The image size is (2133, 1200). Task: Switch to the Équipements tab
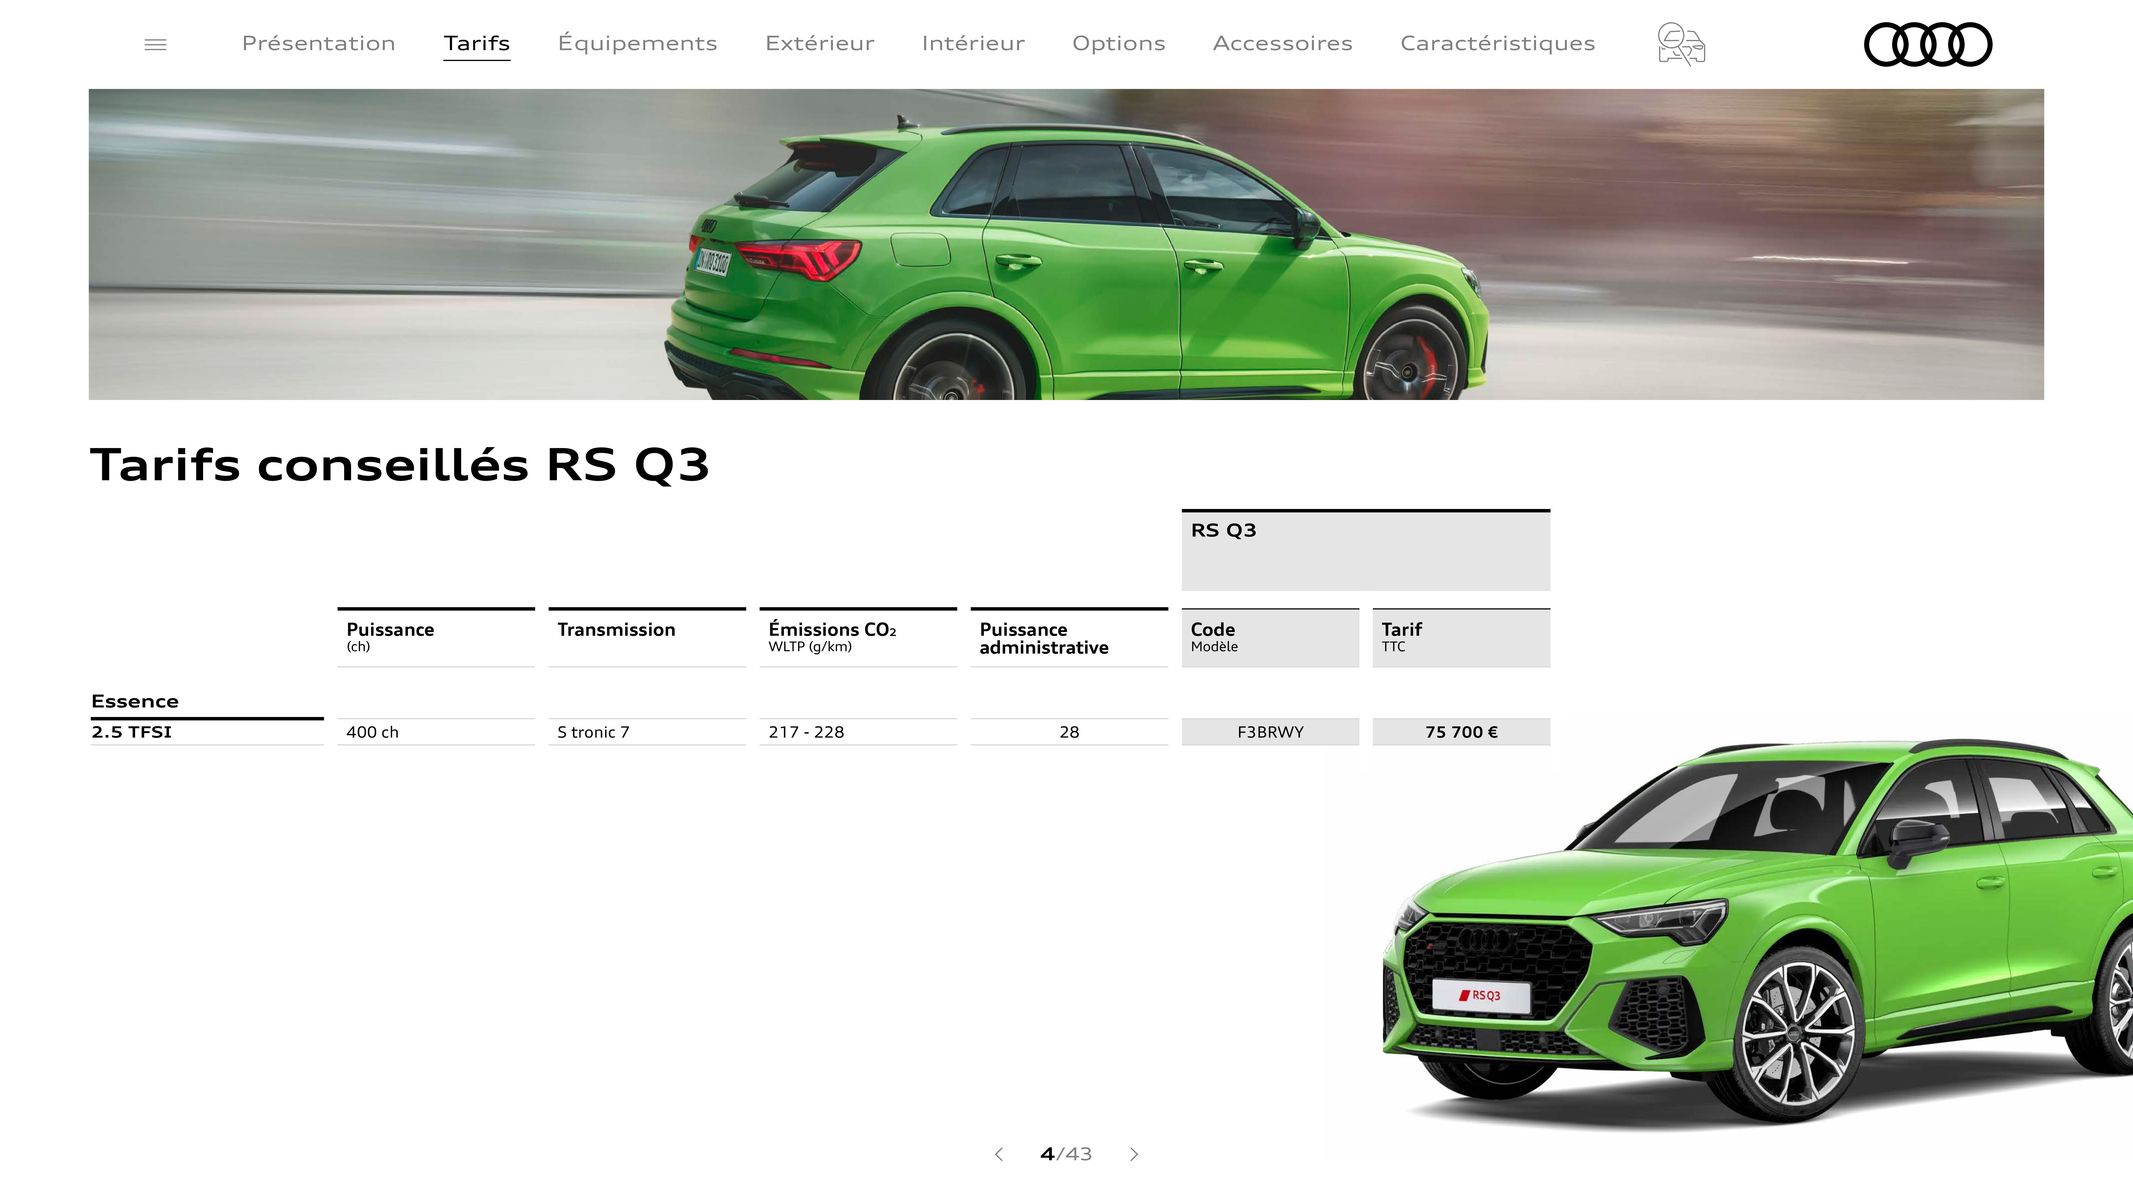pos(637,43)
